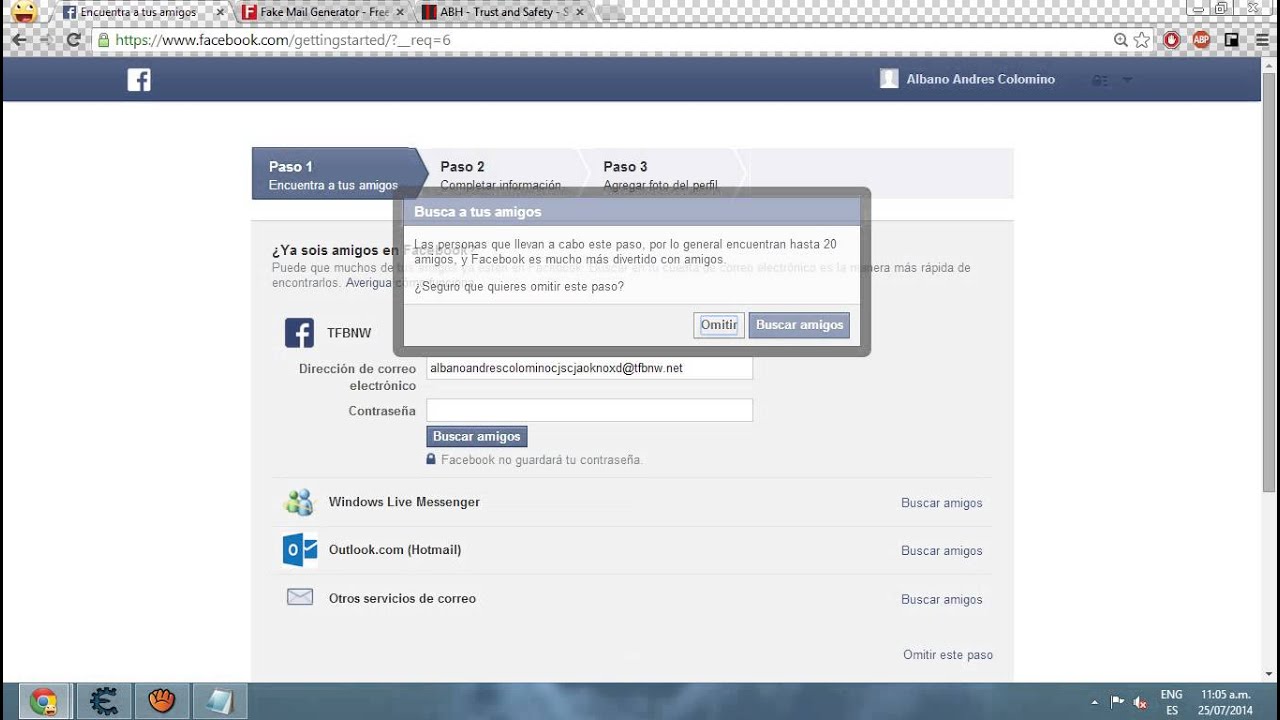
Task: Click the Outlook.com (Hotmail) icon
Action: tap(299, 550)
